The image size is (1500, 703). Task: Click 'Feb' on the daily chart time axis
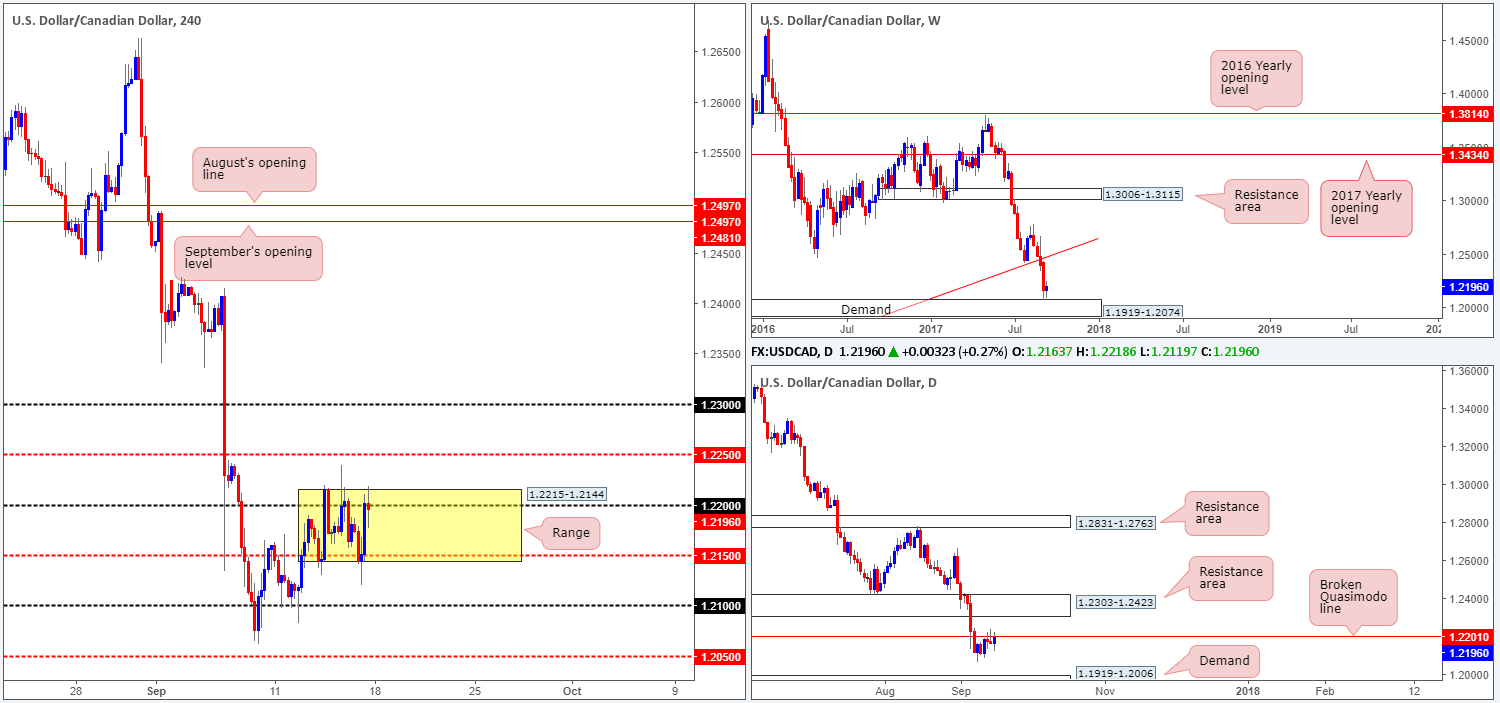click(1324, 690)
